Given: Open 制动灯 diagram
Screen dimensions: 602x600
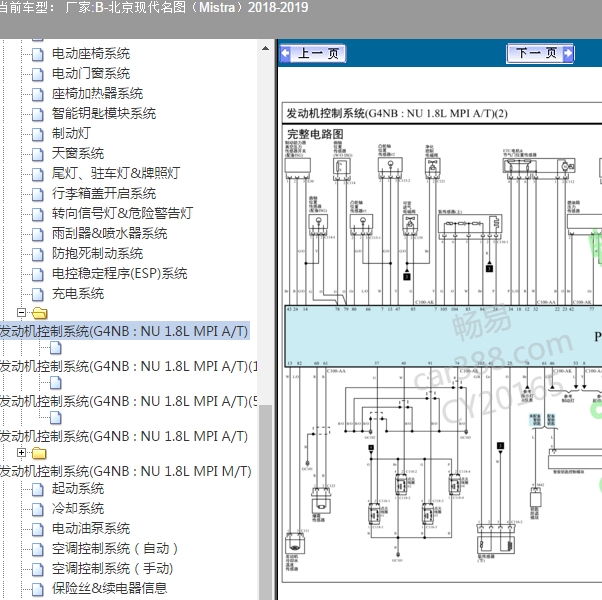Looking at the screenshot, I should click(71, 134).
